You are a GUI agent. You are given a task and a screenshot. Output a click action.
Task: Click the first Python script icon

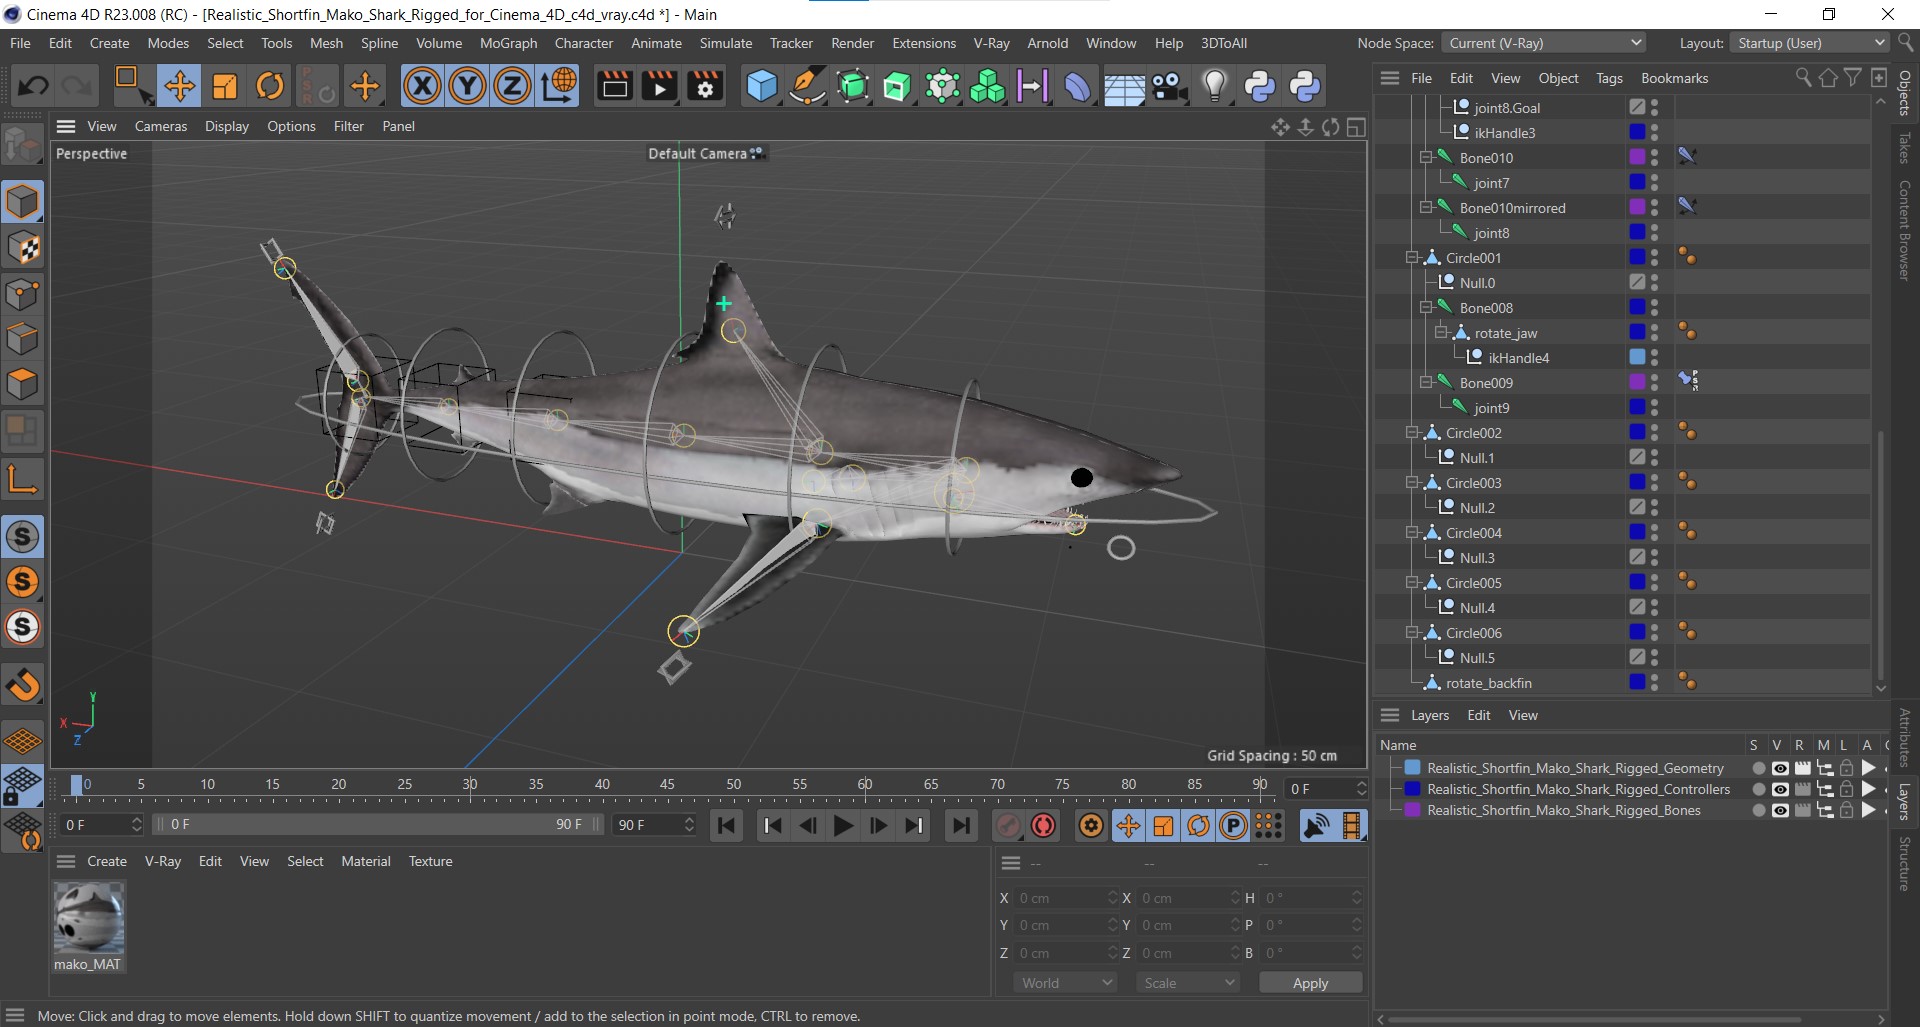click(1260, 86)
